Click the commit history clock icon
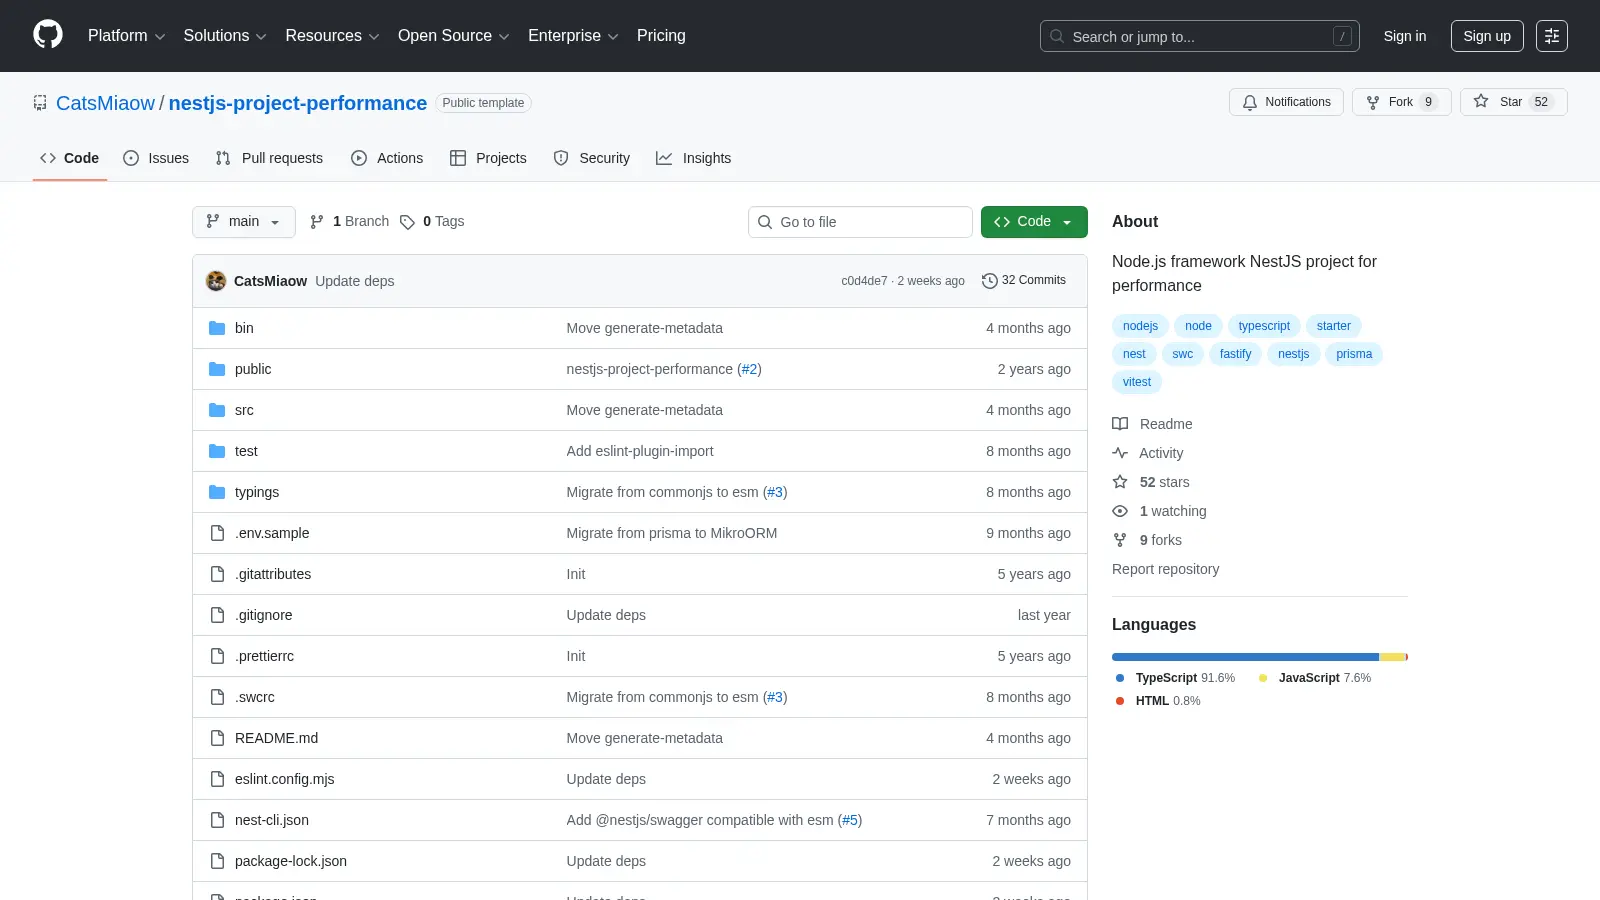The height and width of the screenshot is (900, 1600). (x=990, y=281)
